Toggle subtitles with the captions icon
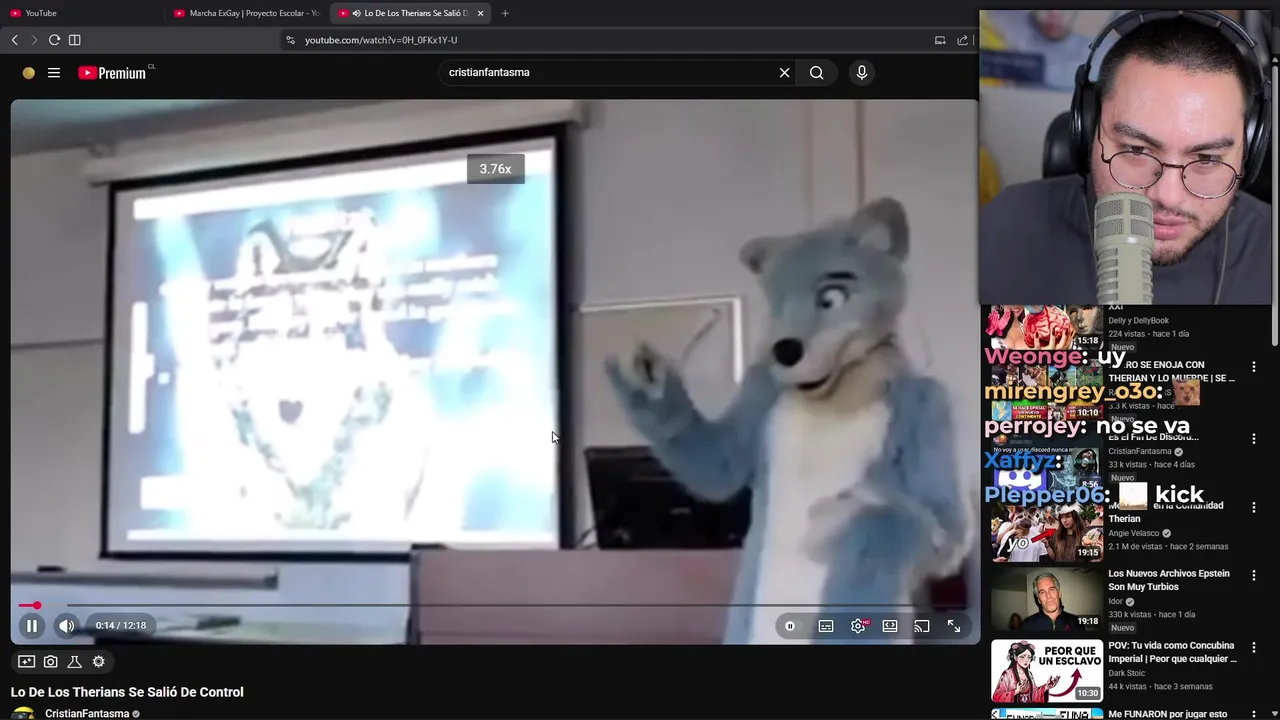The image size is (1280, 720). (826, 626)
